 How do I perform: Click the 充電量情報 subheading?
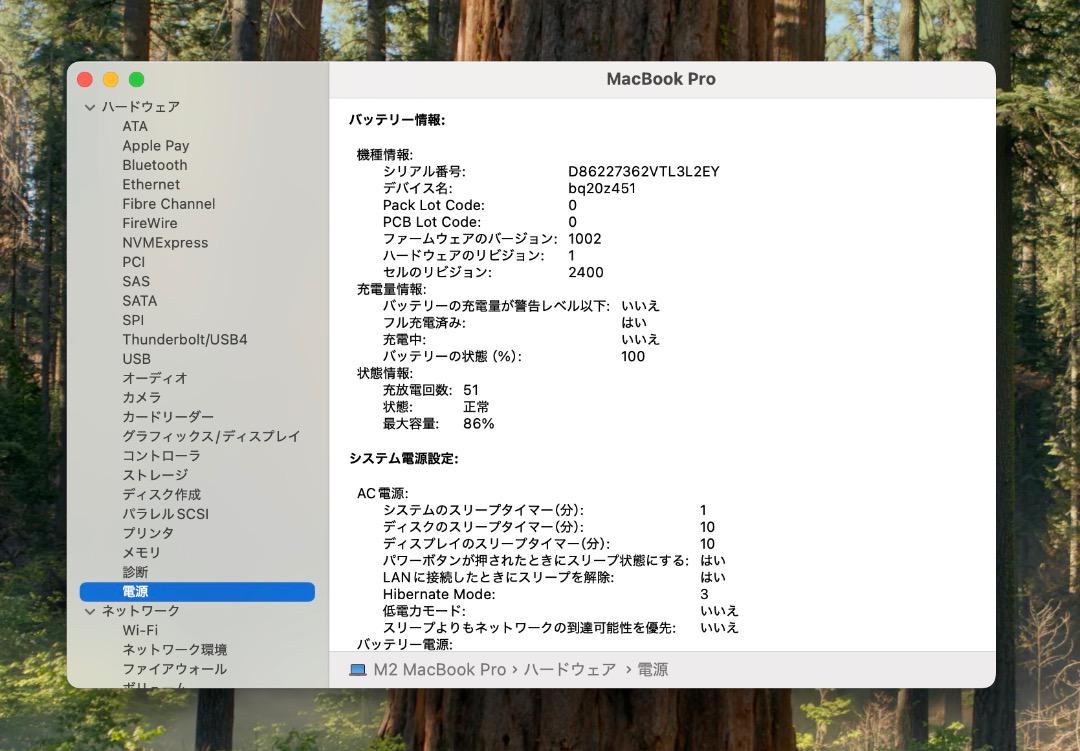(392, 289)
